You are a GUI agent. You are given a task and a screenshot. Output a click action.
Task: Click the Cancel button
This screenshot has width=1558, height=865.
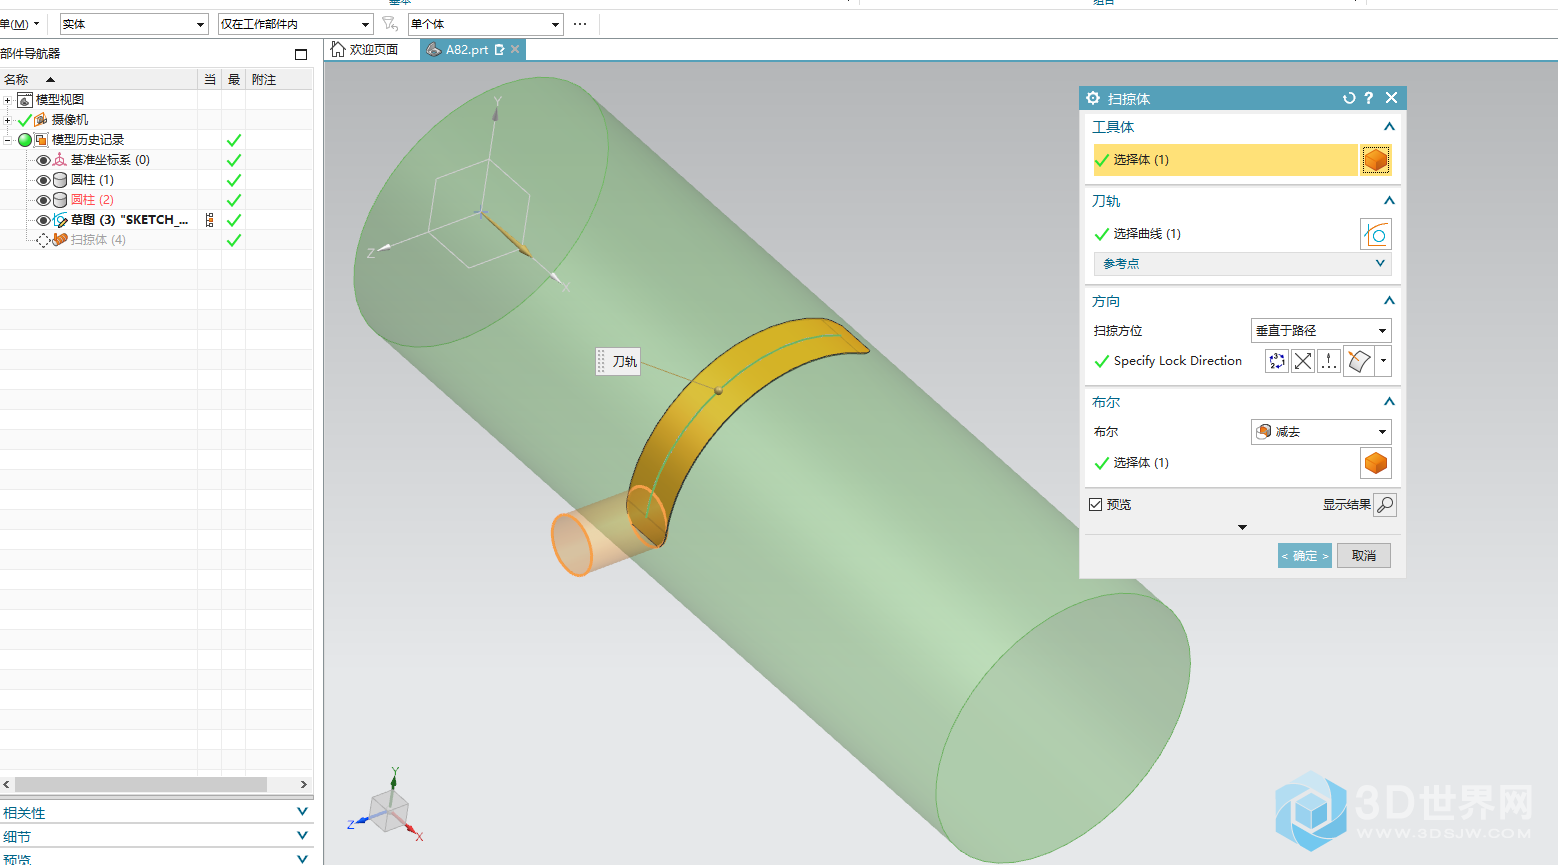click(x=1364, y=556)
